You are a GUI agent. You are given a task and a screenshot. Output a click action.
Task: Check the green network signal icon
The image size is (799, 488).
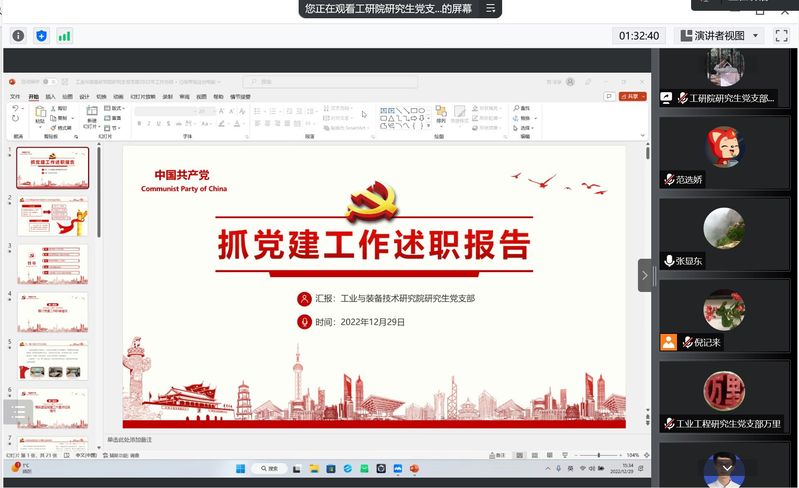tap(64, 36)
